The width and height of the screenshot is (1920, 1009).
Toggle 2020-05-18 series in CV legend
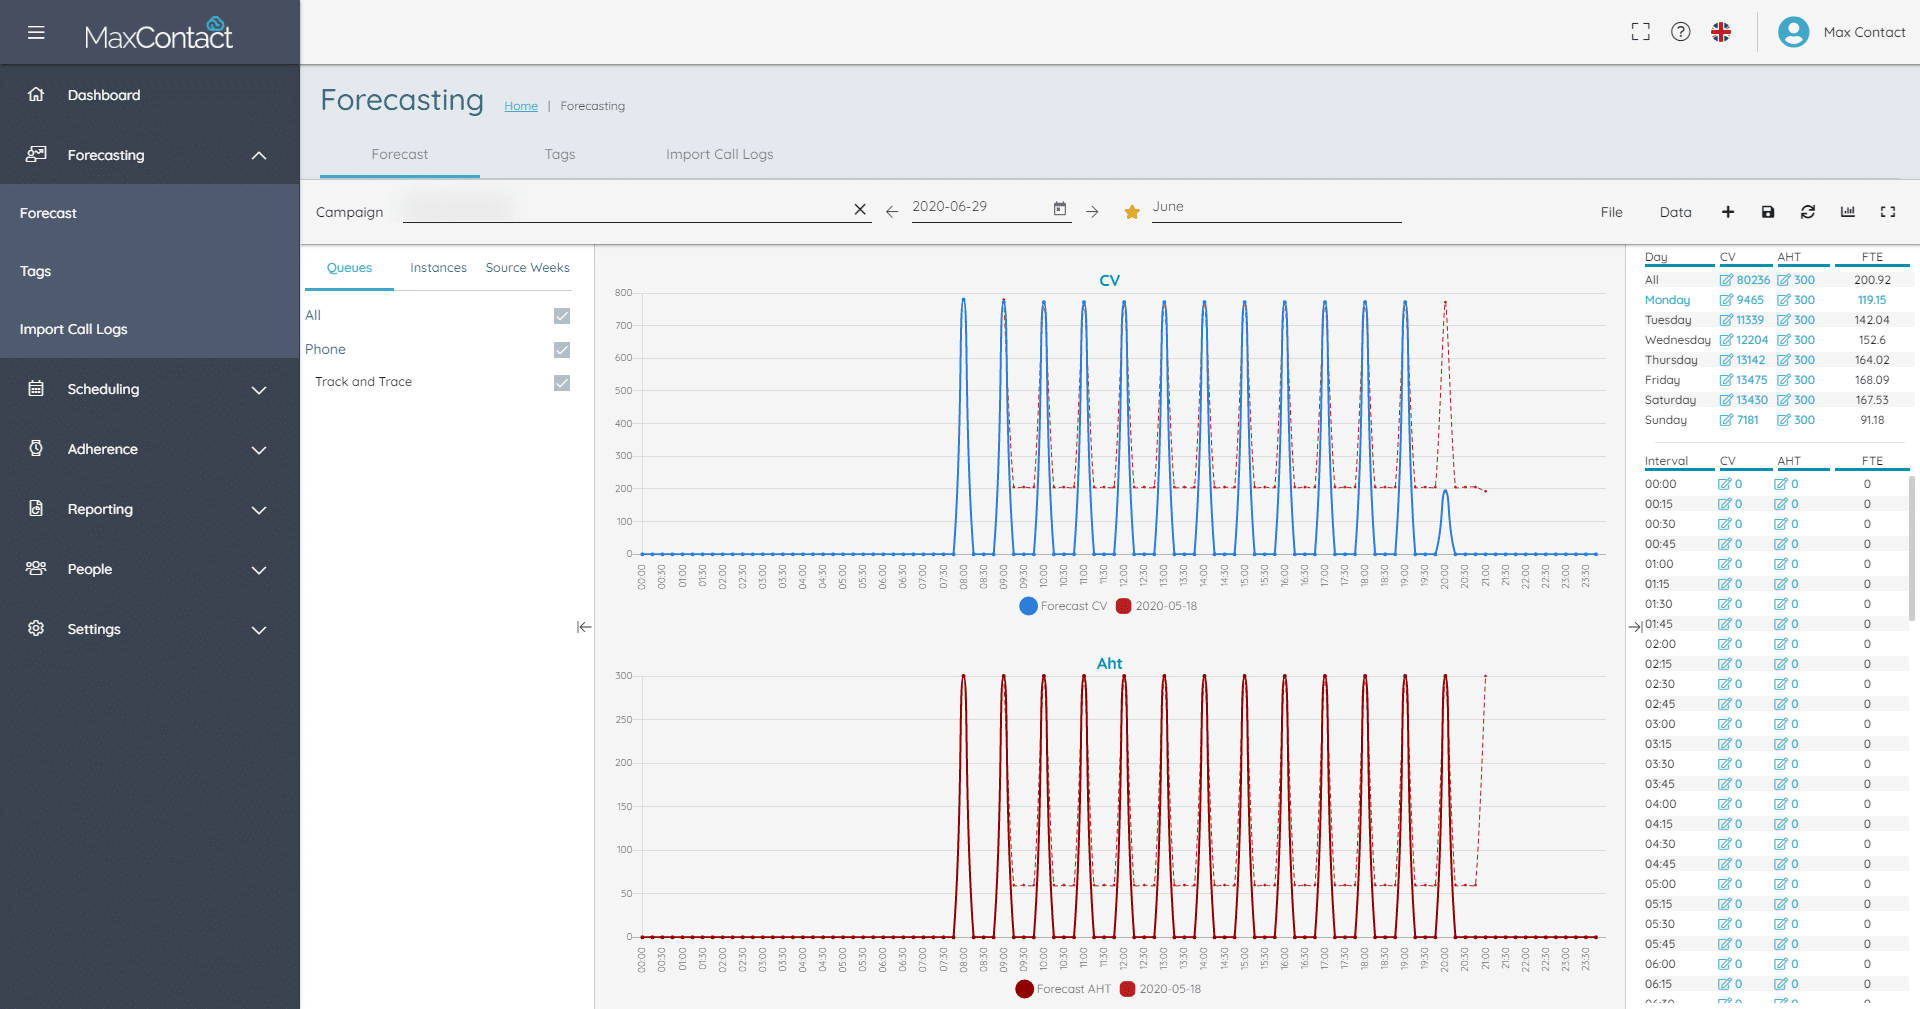click(x=1156, y=606)
